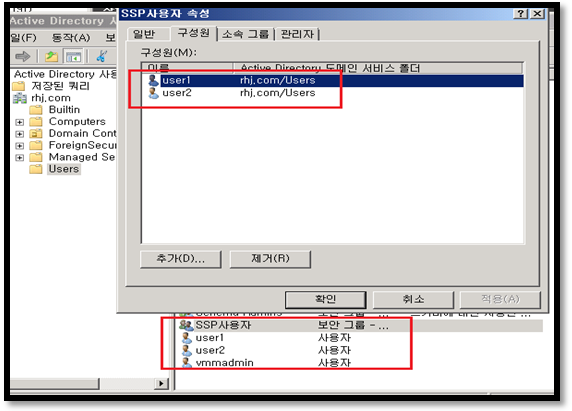Screen dimensions: 572x411
Task: Click rhj.com/Users path of user2
Action: pos(278,93)
